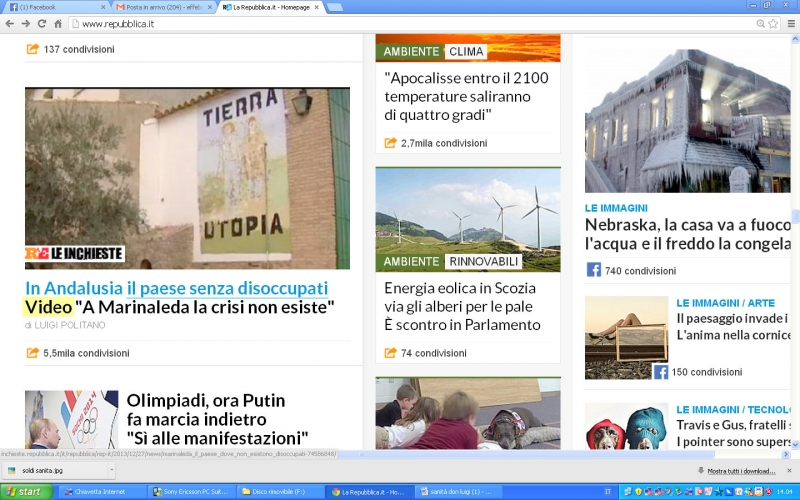Close the Facebook tab
800x500 pixels.
click(x=103, y=7)
